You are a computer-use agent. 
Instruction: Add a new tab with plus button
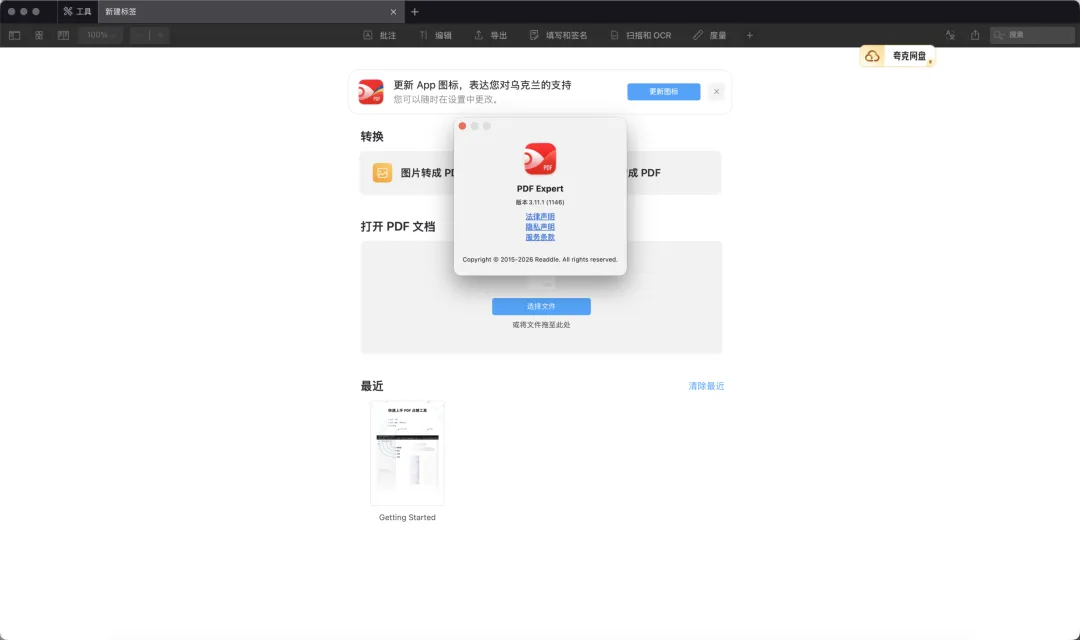pyautogui.click(x=415, y=12)
